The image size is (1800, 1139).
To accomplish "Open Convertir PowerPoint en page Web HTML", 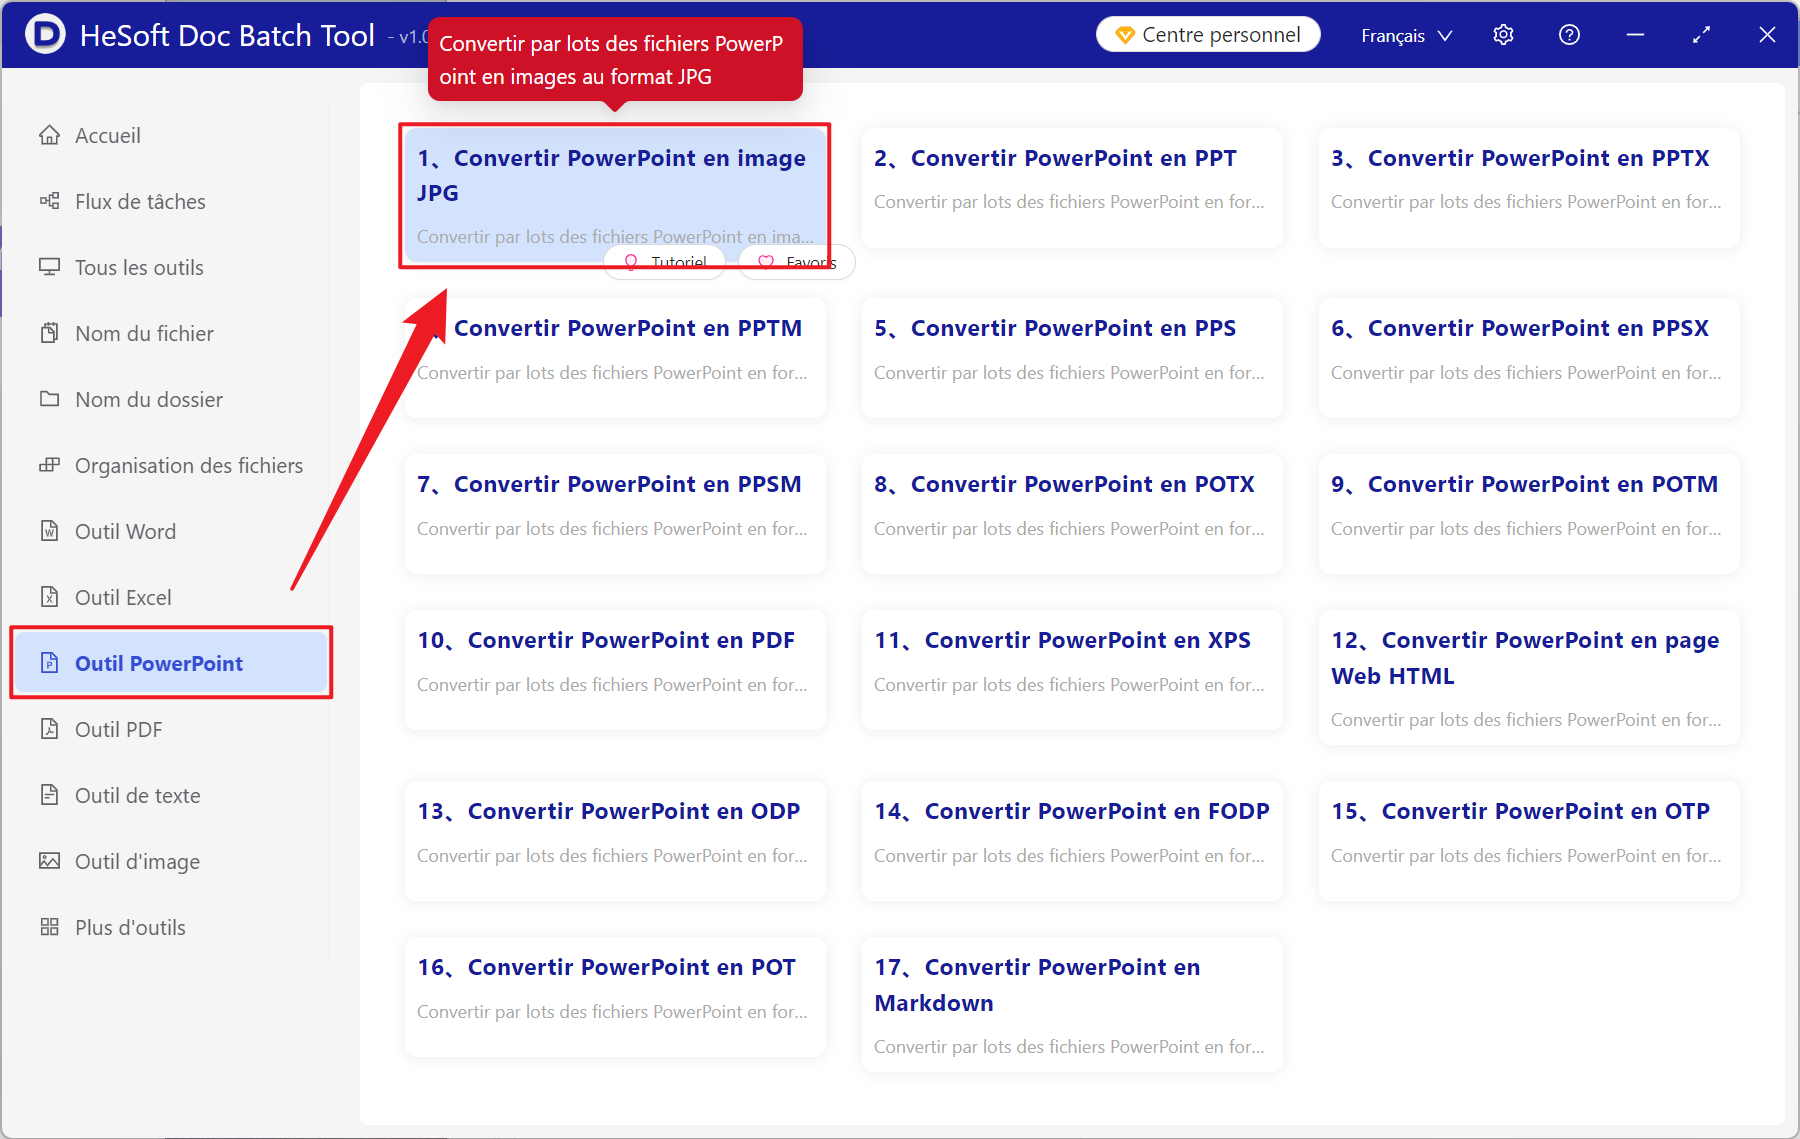I will 1529,677.
